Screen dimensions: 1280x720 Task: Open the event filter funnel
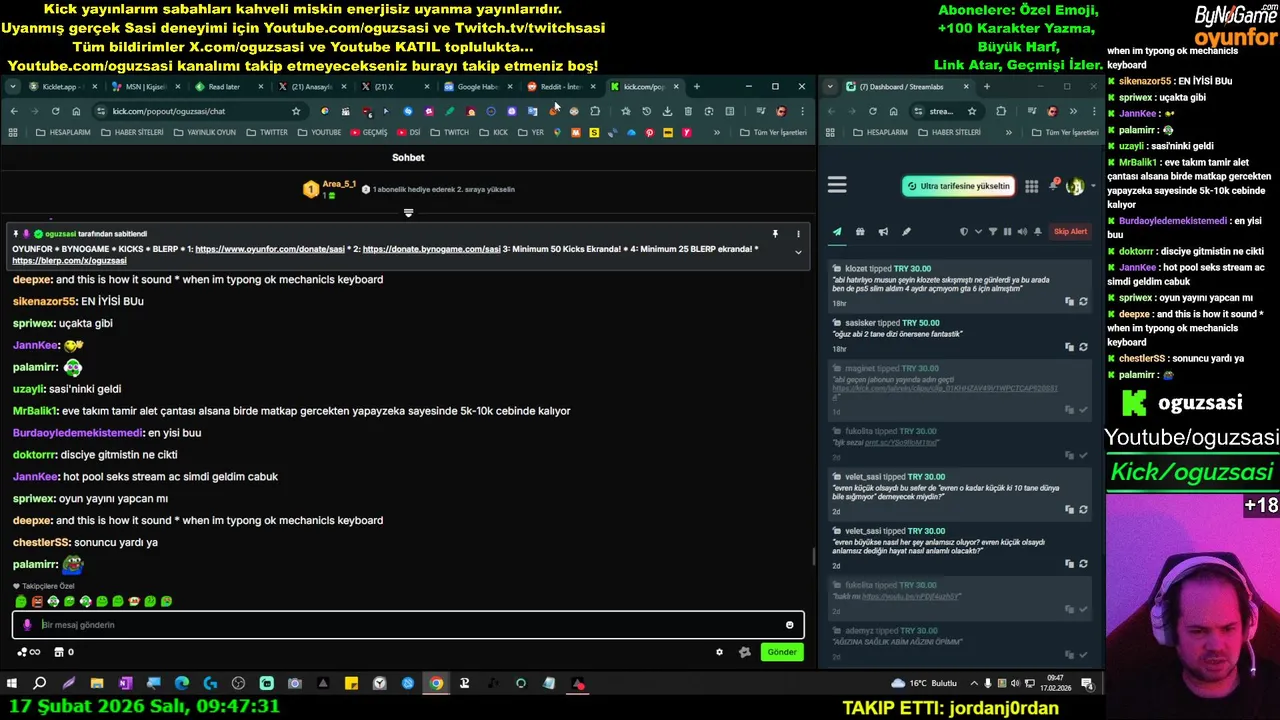coord(993,232)
